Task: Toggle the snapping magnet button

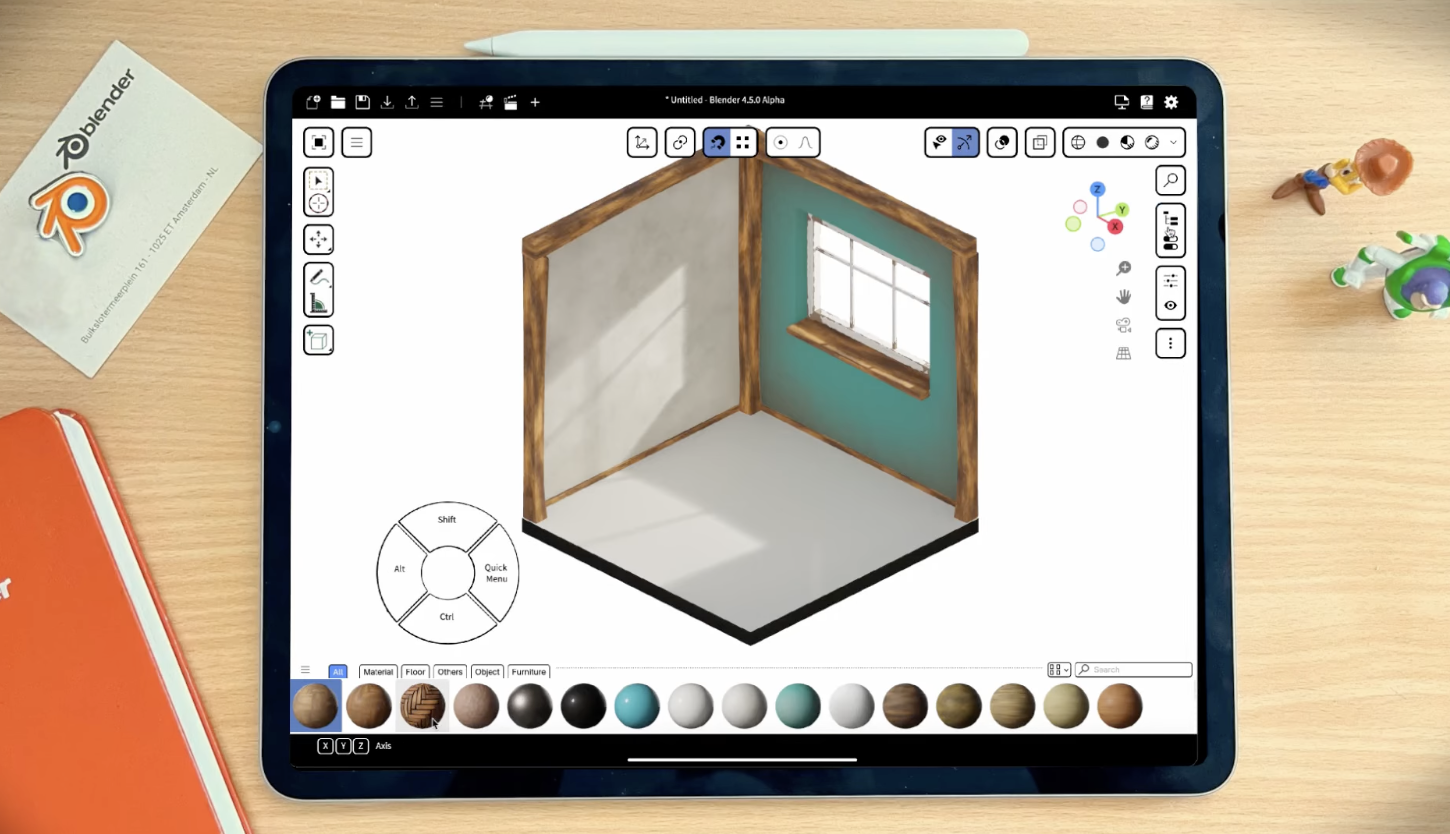Action: (716, 142)
